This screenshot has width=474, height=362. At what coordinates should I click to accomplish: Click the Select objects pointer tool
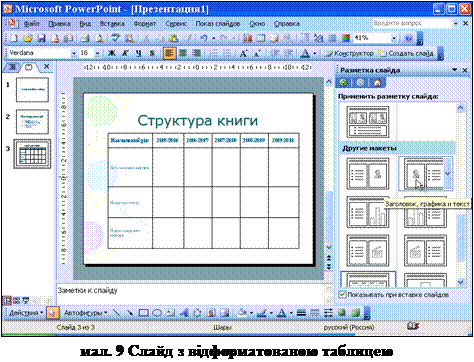click(53, 313)
